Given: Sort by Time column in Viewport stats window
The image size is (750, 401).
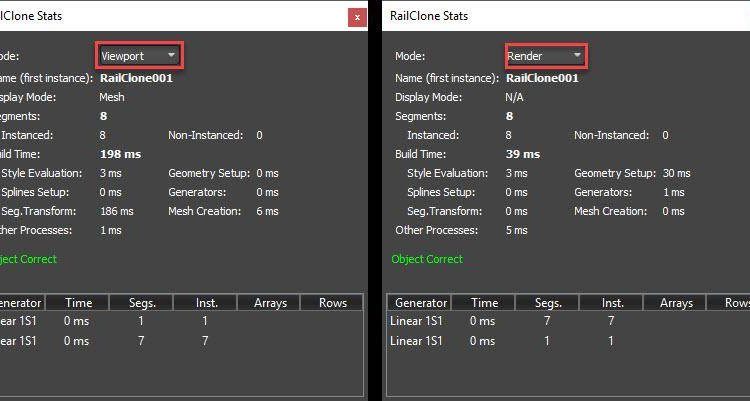Looking at the screenshot, I should (78, 303).
